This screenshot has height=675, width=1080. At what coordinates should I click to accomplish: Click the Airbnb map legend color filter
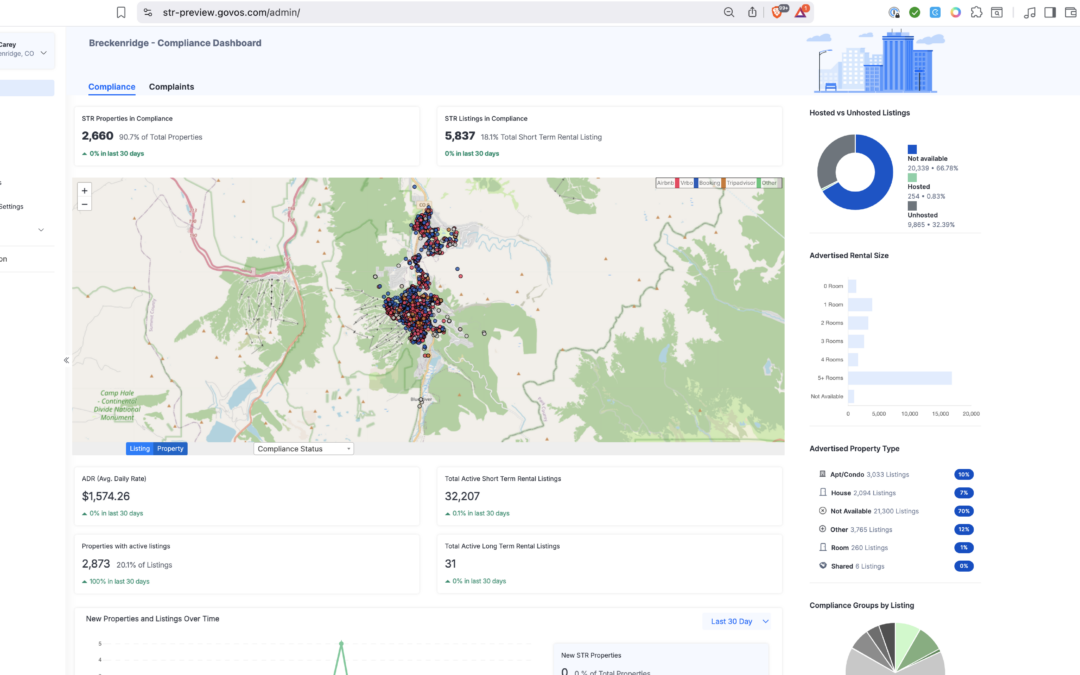point(666,183)
